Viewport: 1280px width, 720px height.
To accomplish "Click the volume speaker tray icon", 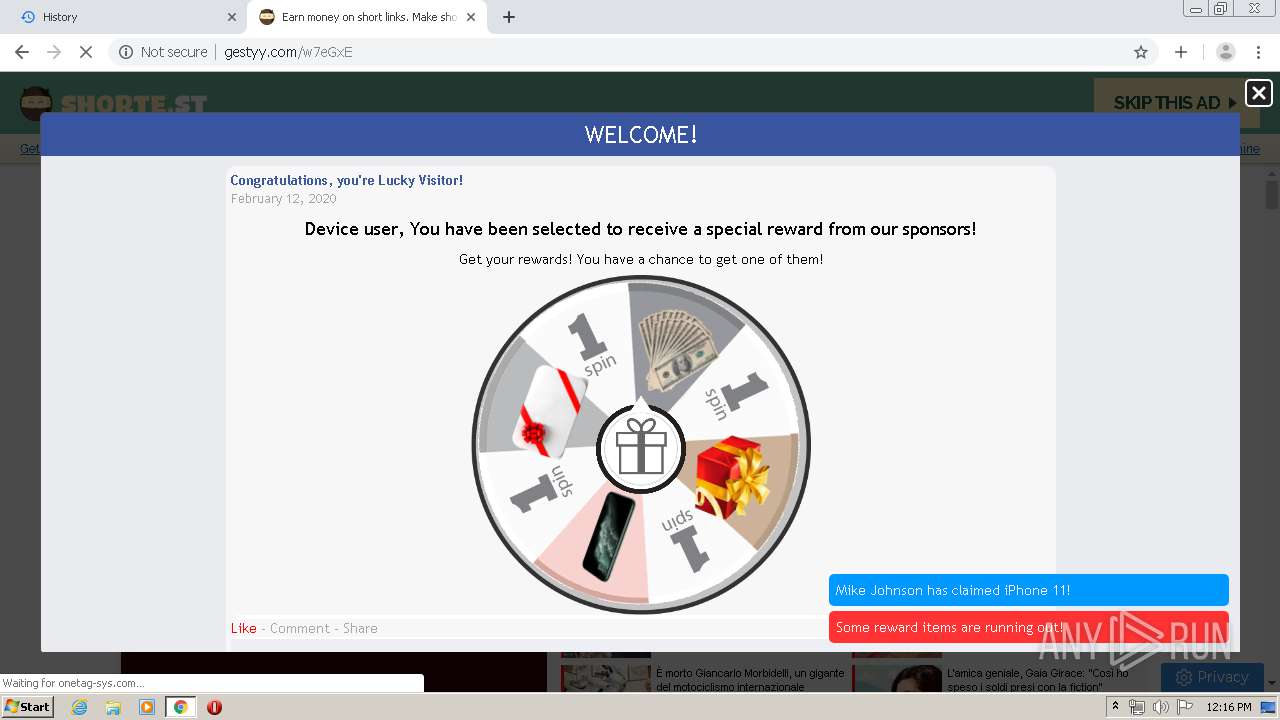I will pyautogui.click(x=1160, y=707).
